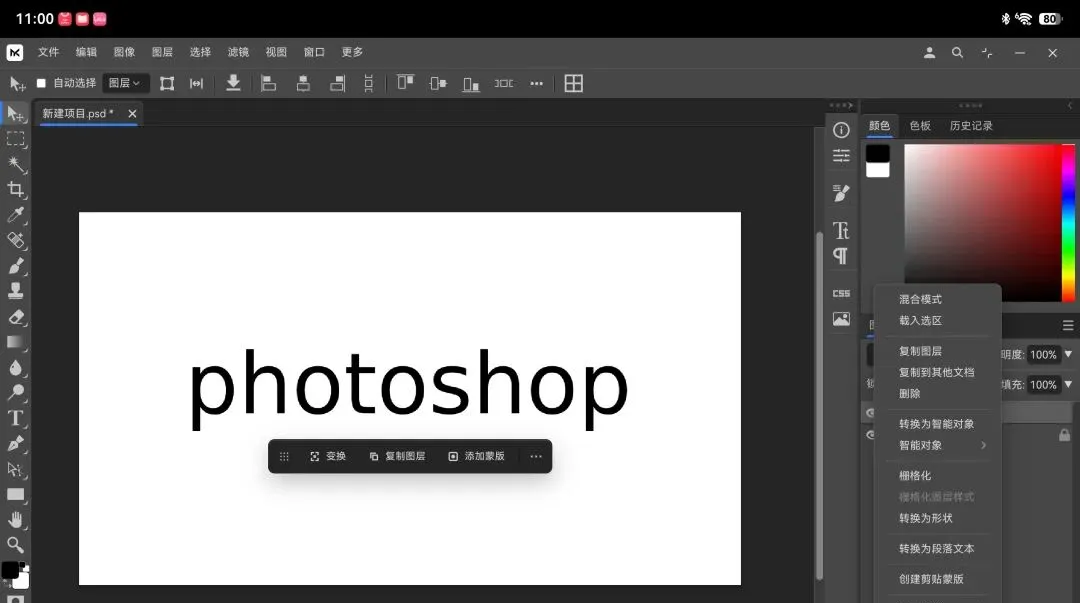1080x603 pixels.
Task: Open the Character panel icon
Action: point(841,230)
